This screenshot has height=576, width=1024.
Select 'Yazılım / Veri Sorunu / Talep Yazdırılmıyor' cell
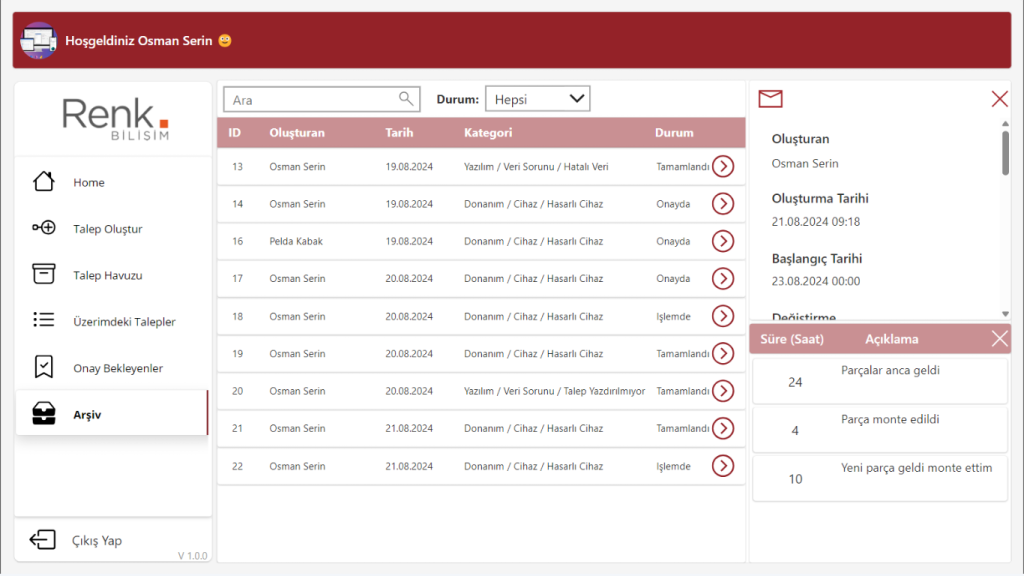554,391
